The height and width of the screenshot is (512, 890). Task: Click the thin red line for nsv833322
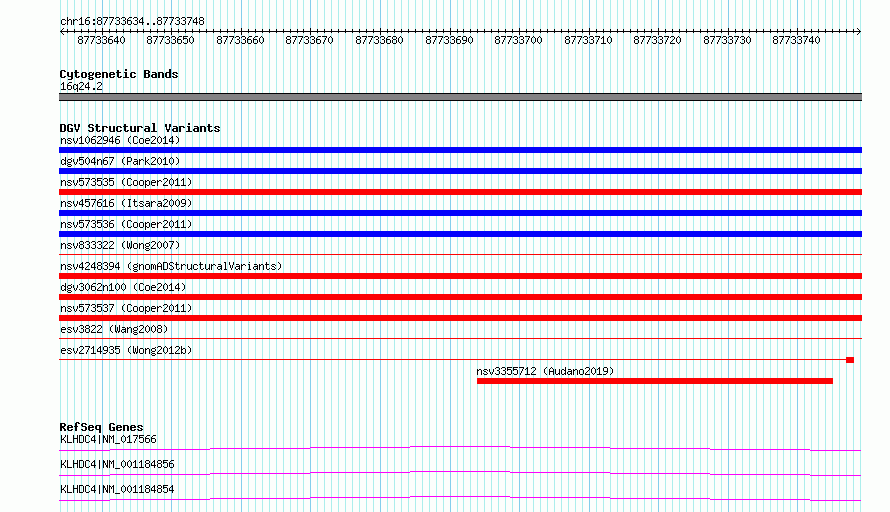pyautogui.click(x=460, y=255)
